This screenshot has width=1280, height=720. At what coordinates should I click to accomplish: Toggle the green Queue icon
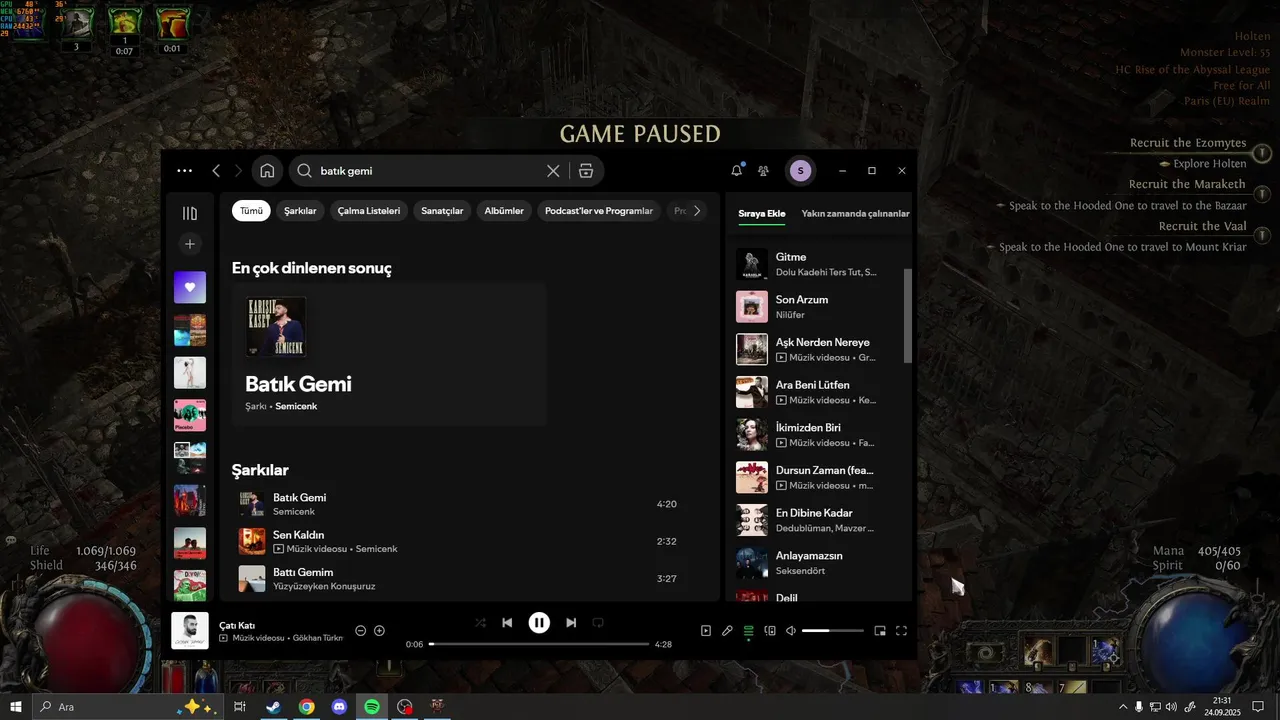(x=748, y=631)
